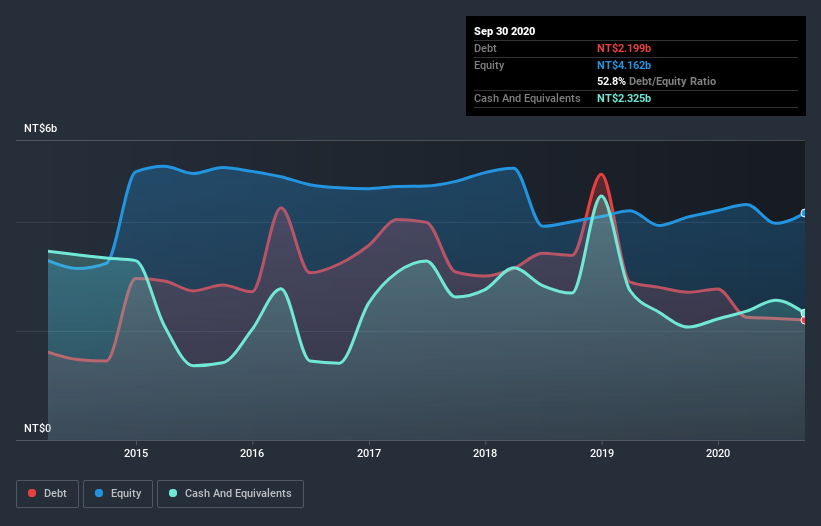Click Cash And Equivalents label in tooltip

pos(527,98)
